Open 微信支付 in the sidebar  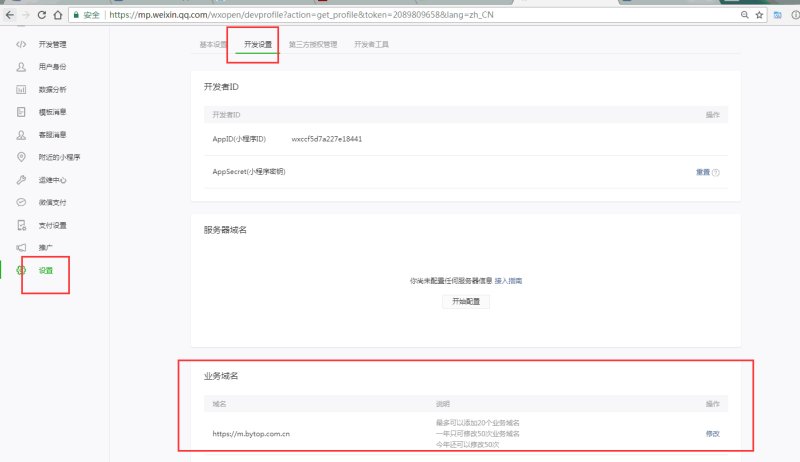52,202
